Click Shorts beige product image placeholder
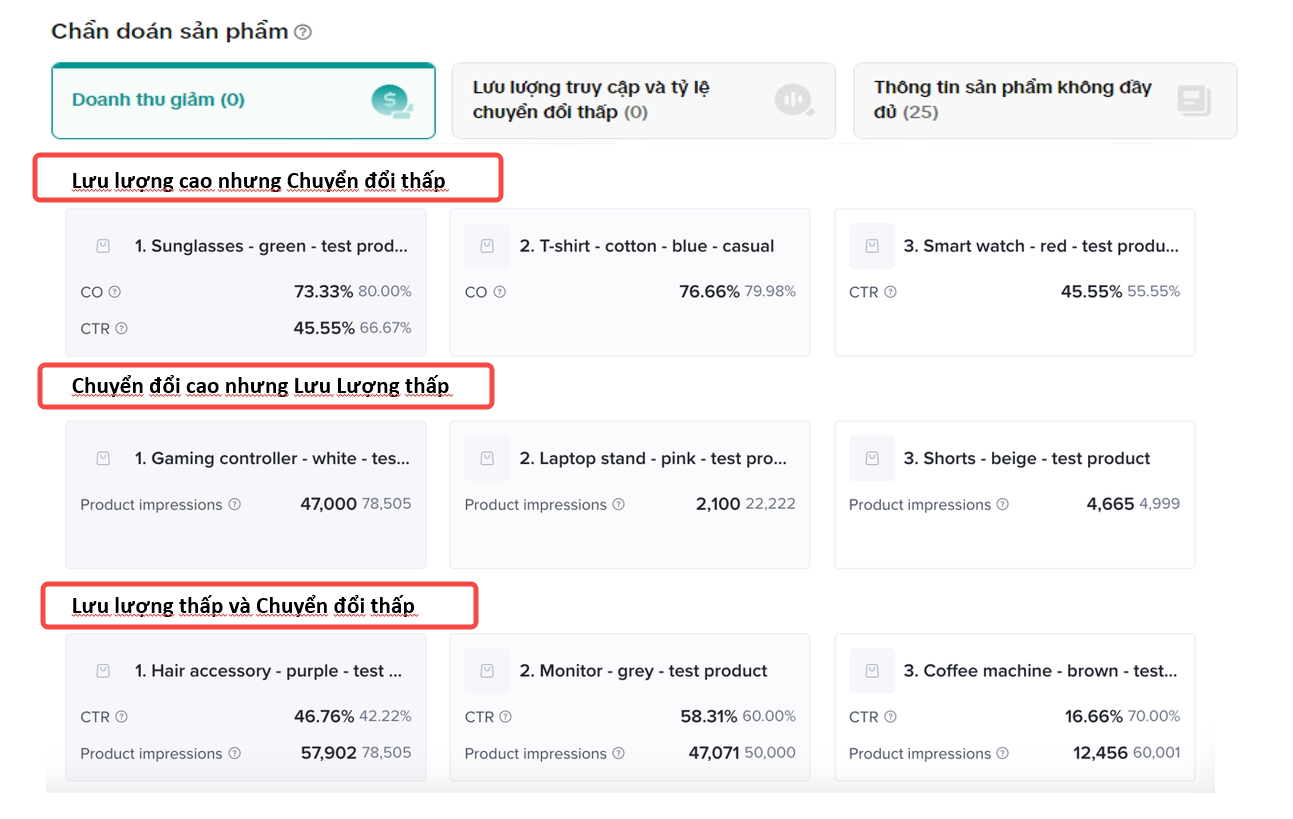 point(872,459)
